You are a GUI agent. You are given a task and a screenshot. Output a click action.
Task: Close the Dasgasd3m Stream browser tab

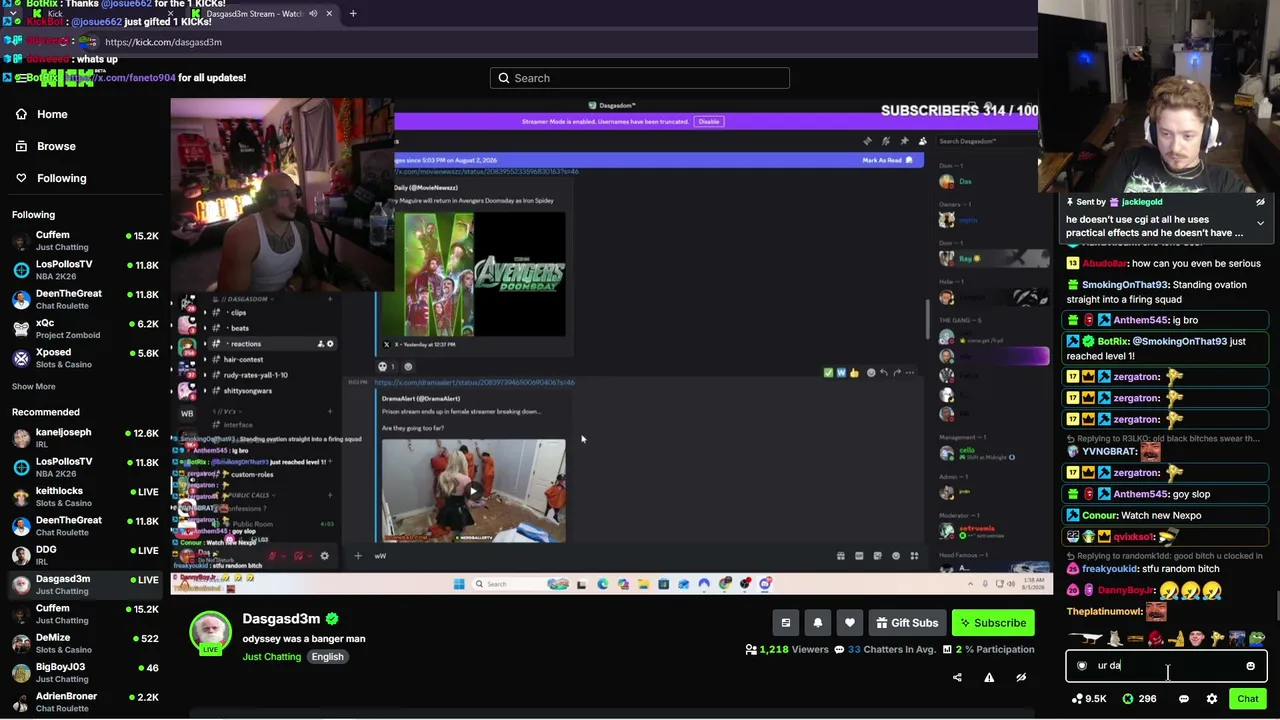tap(328, 14)
